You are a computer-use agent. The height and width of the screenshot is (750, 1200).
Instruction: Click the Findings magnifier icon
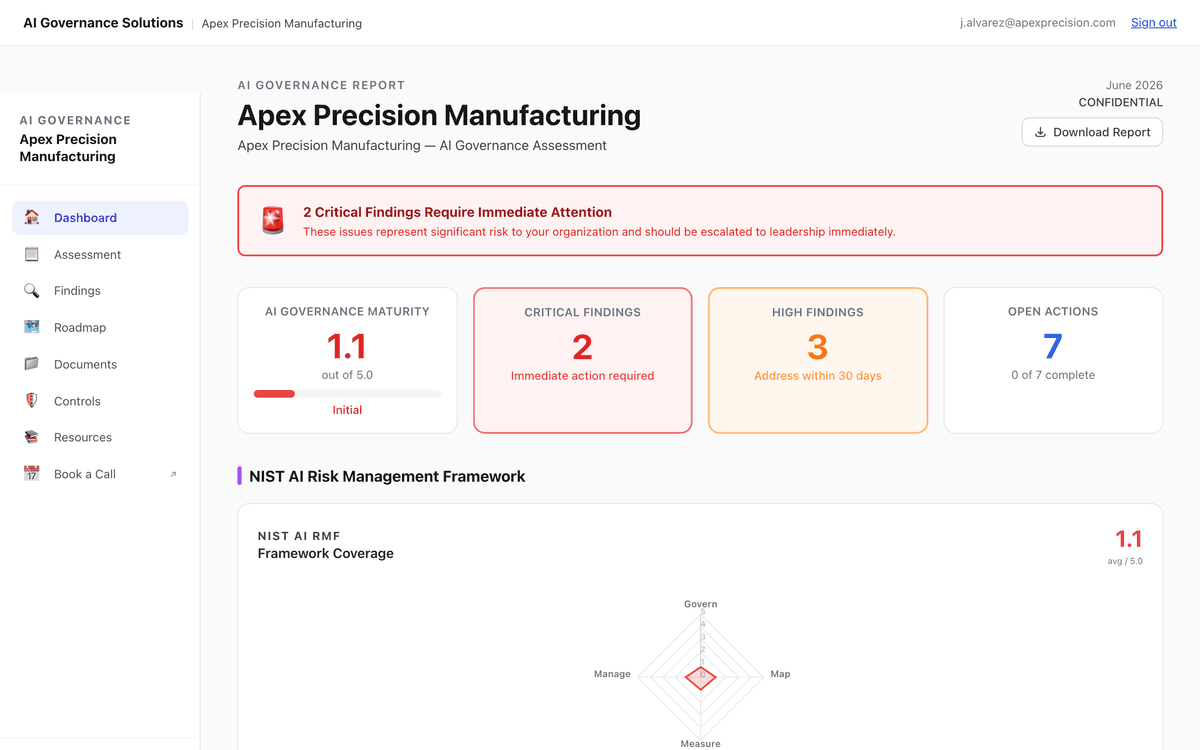[x=32, y=291]
